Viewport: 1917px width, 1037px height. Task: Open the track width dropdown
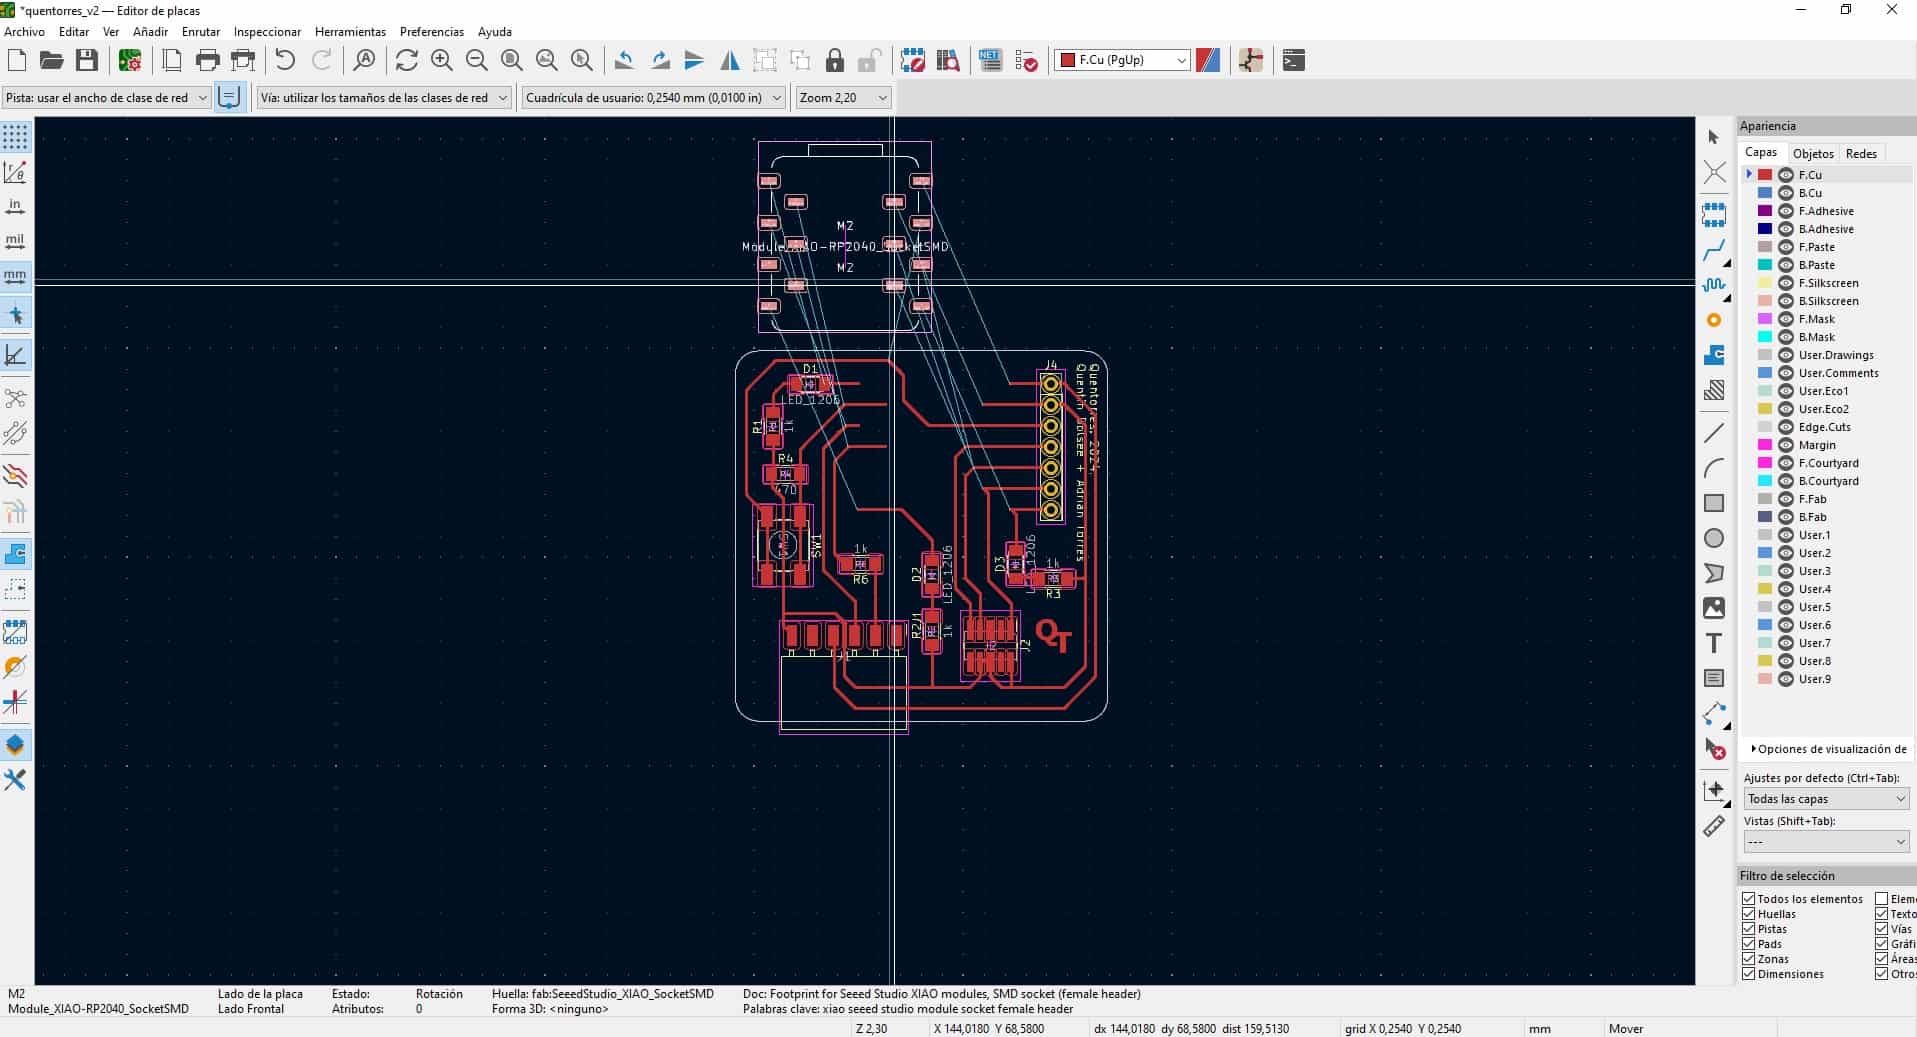coord(106,98)
